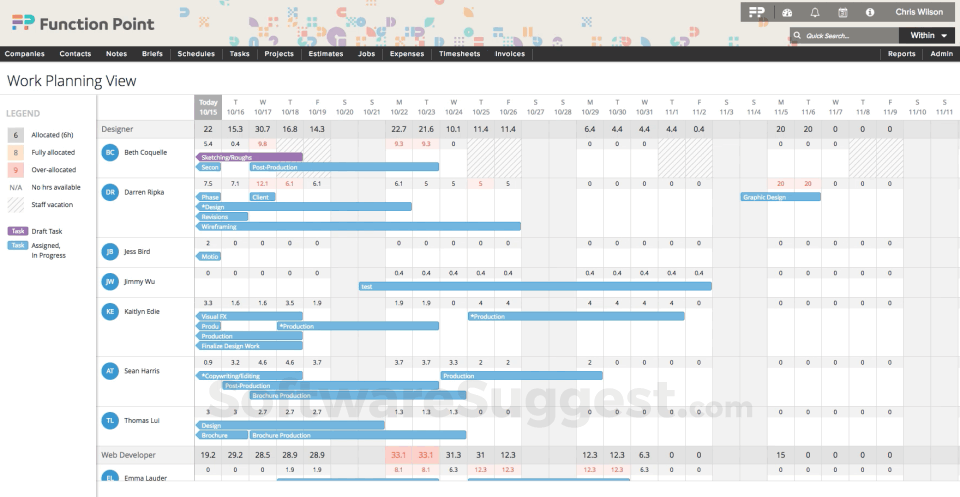Open the Chris Wilson user menu
The width and height of the screenshot is (960, 497).
[919, 12]
